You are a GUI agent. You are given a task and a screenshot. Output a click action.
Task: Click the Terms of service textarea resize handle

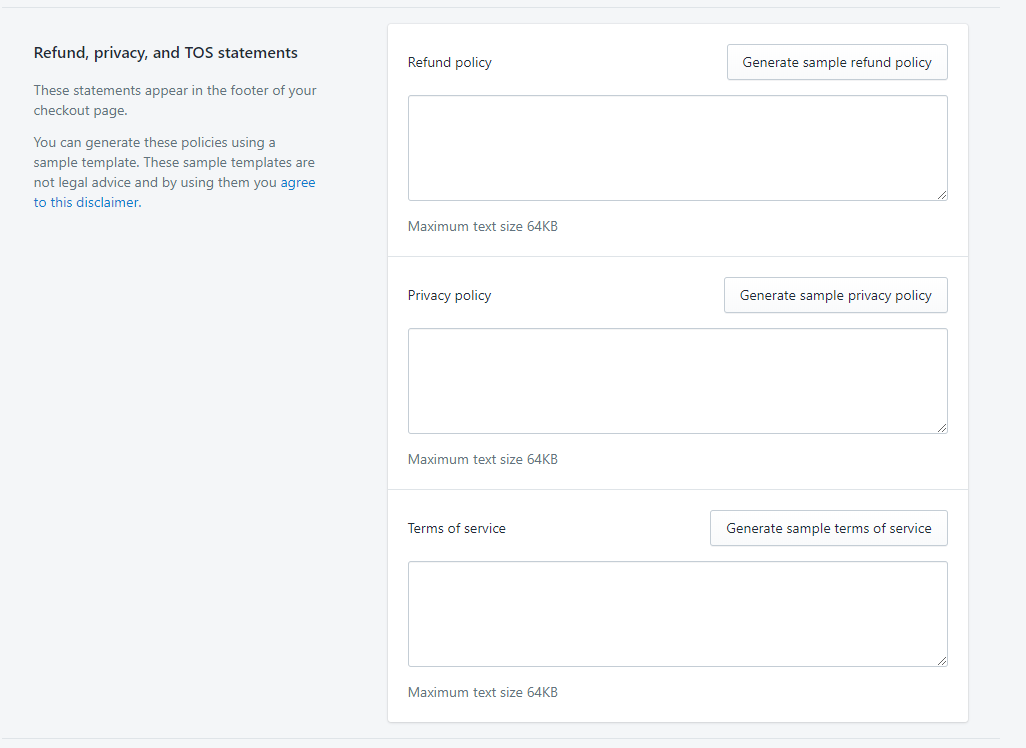[942, 660]
